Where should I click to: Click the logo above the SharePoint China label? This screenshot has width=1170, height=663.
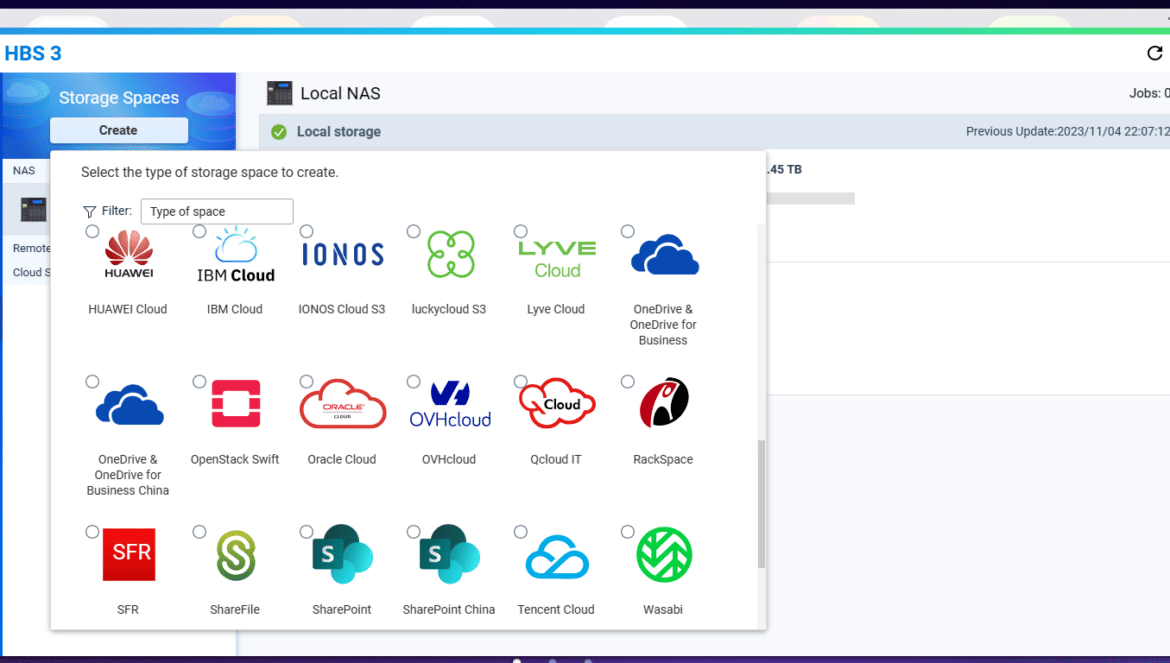(x=450, y=554)
